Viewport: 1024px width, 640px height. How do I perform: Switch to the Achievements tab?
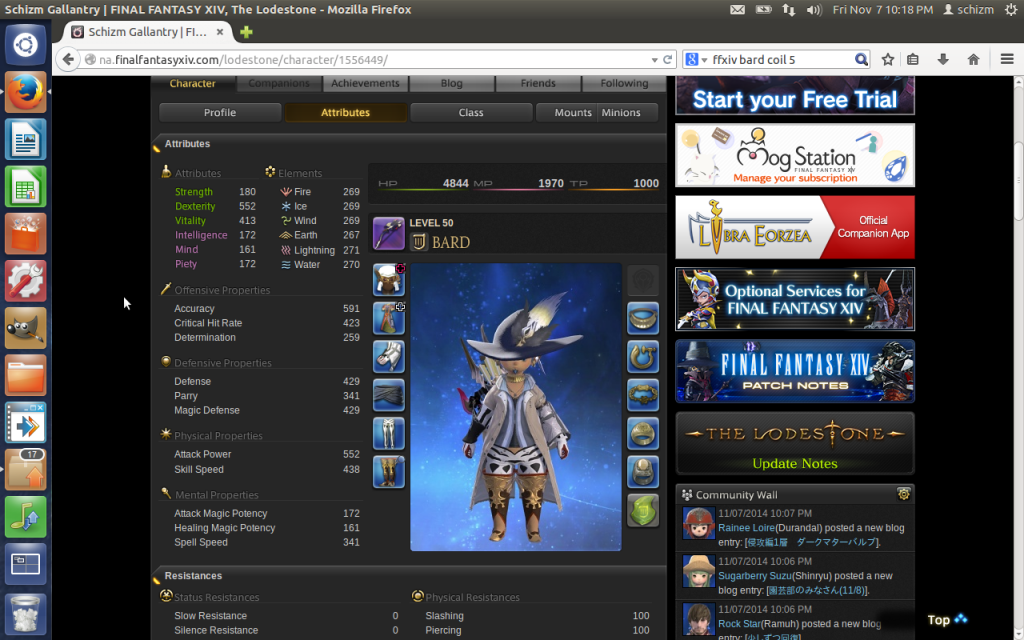click(x=365, y=83)
